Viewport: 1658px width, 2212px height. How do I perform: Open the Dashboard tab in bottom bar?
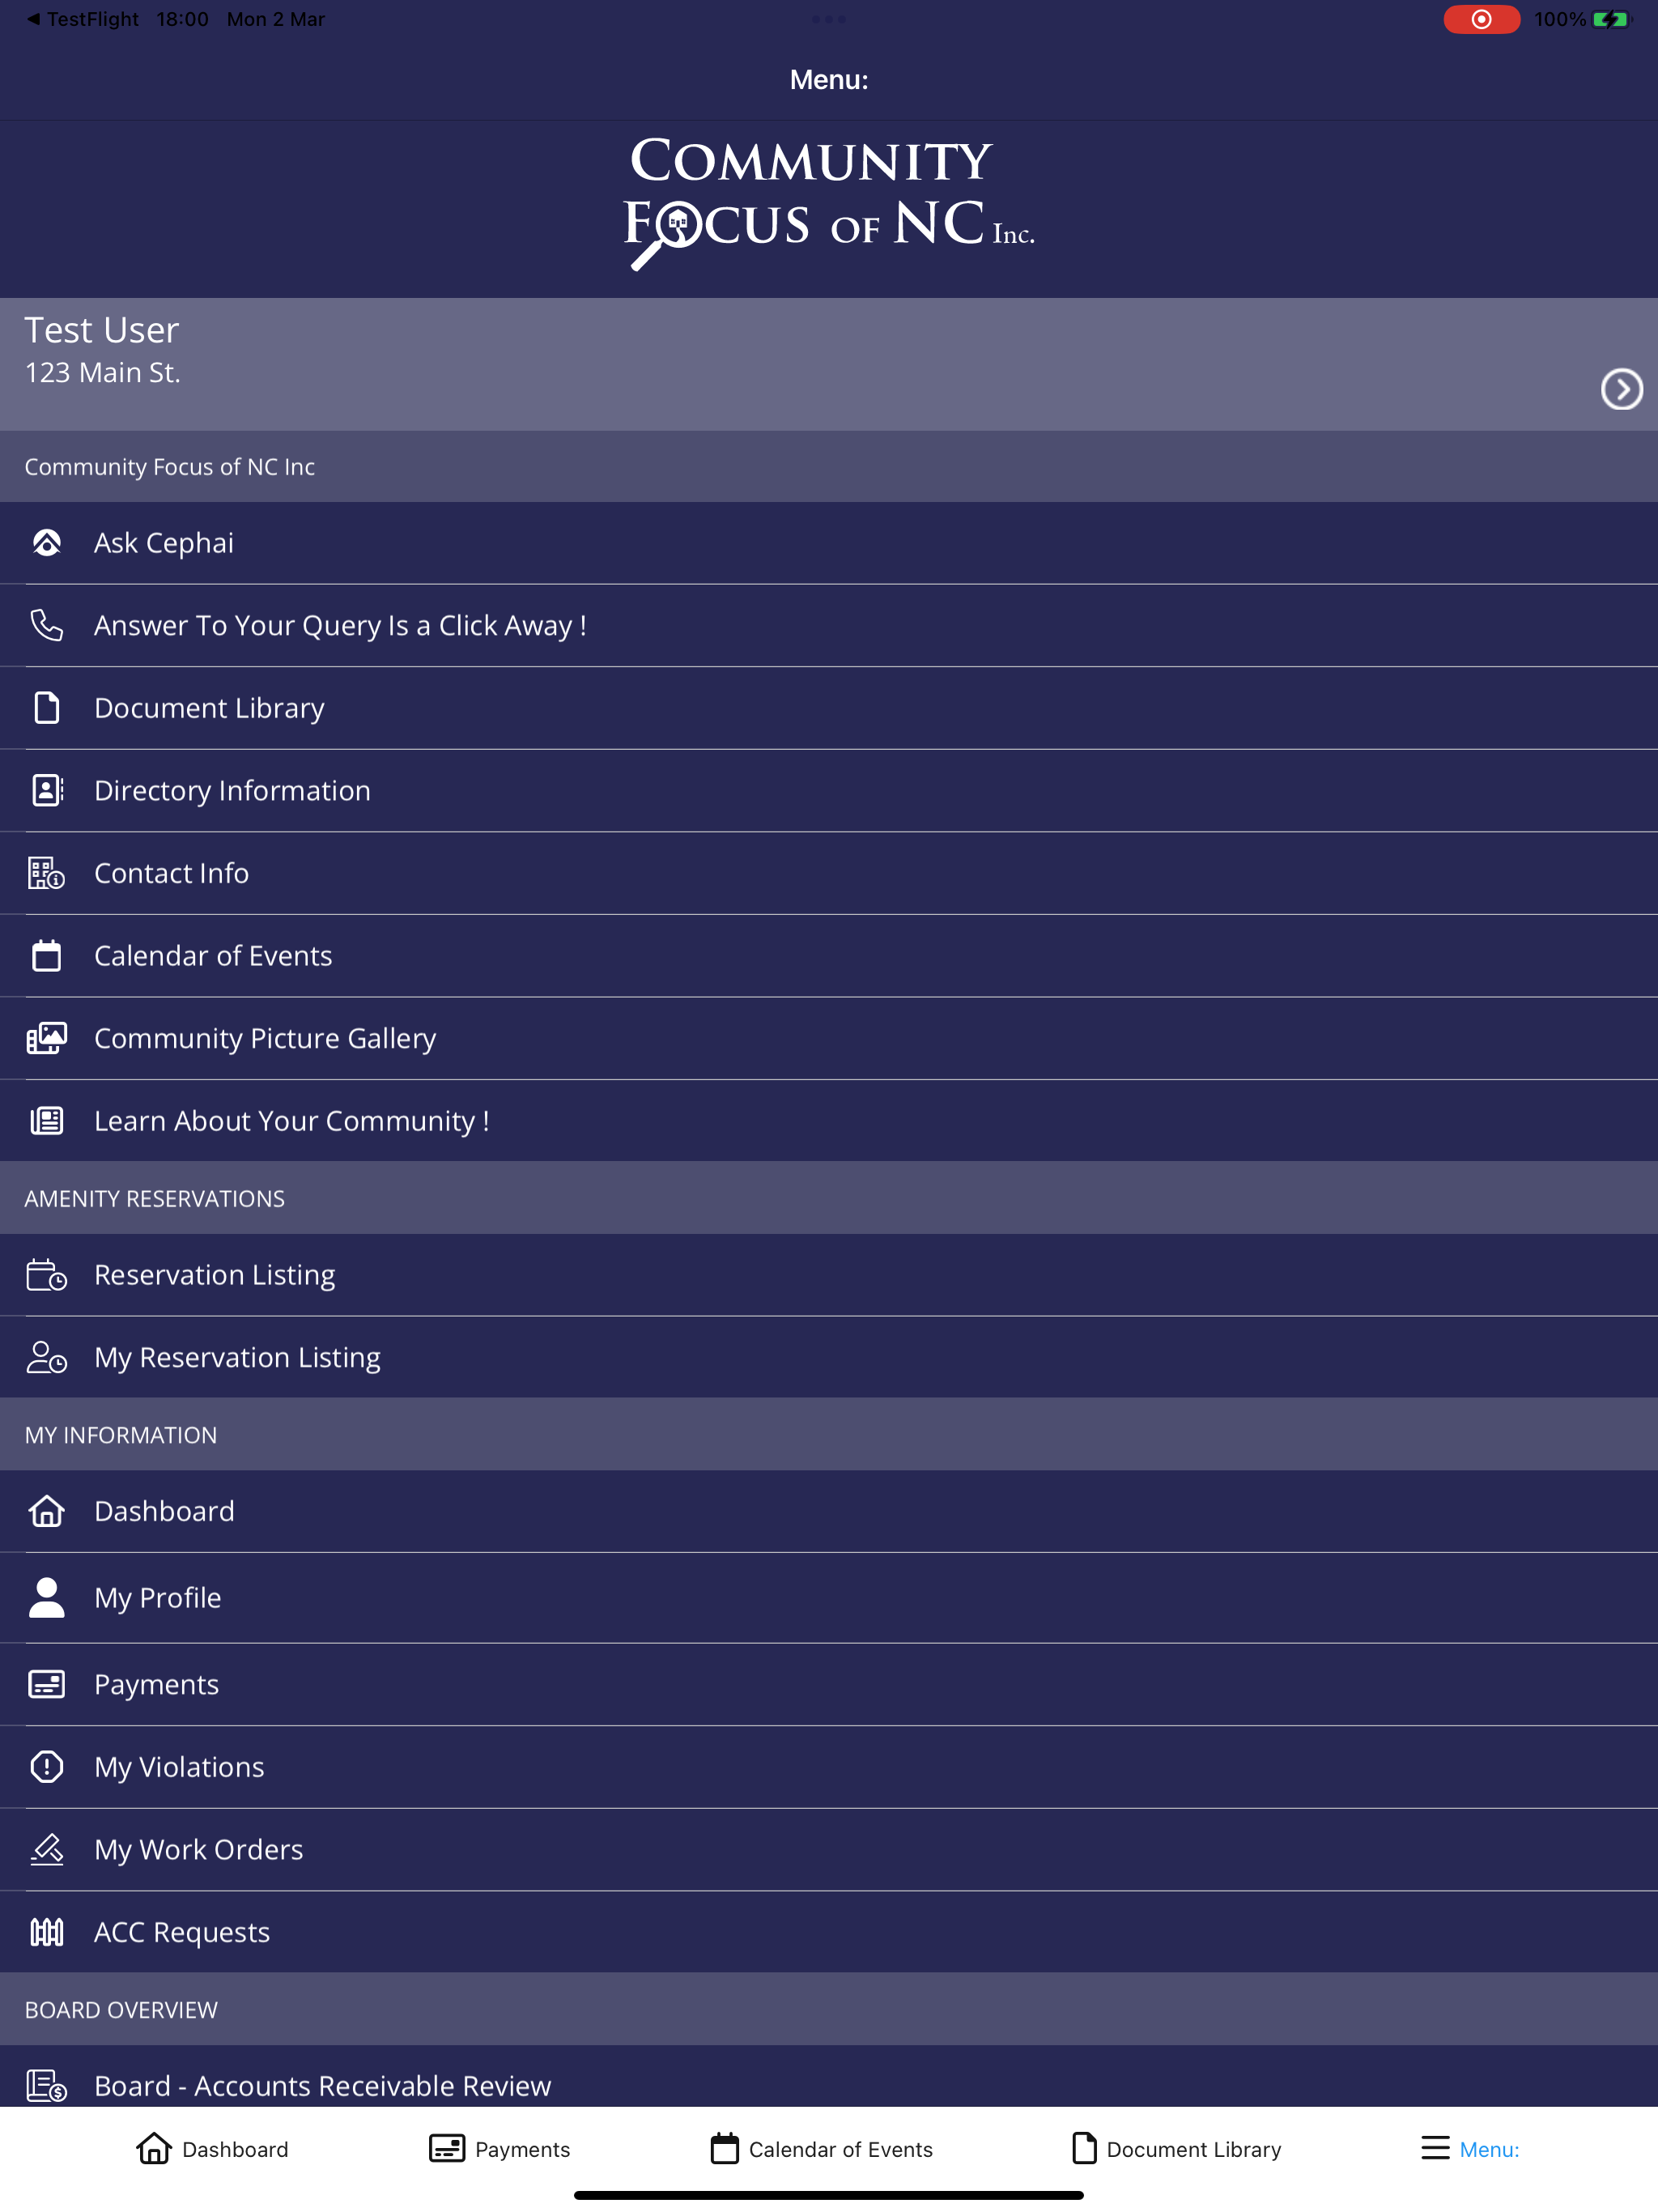tap(212, 2148)
